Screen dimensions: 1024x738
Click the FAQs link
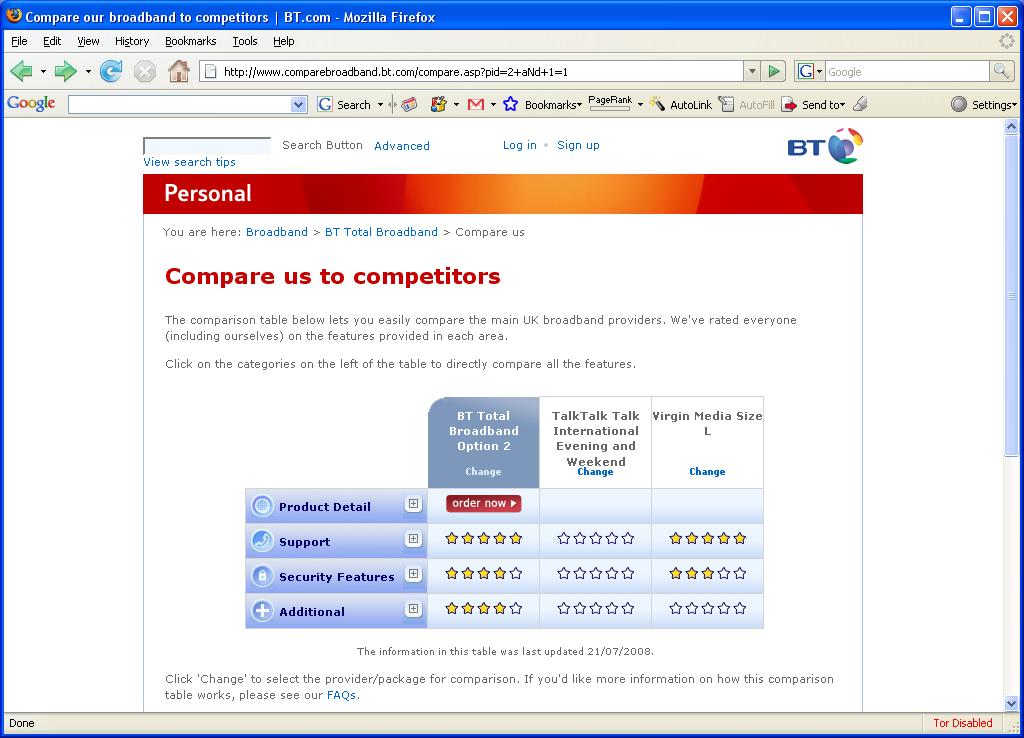tap(341, 695)
